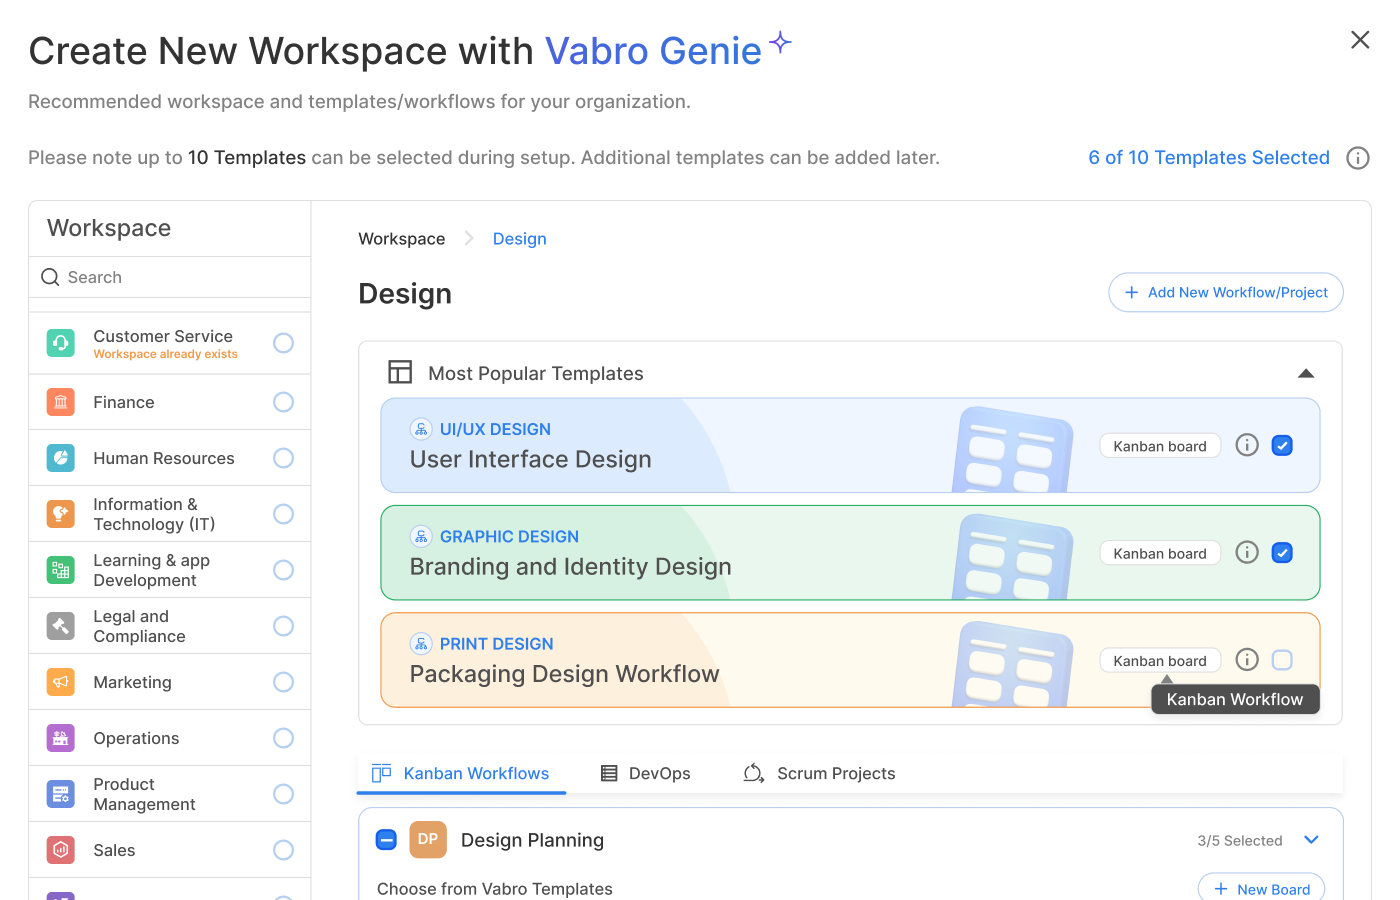
Task: Click the Human Resources icon
Action: pos(61,458)
